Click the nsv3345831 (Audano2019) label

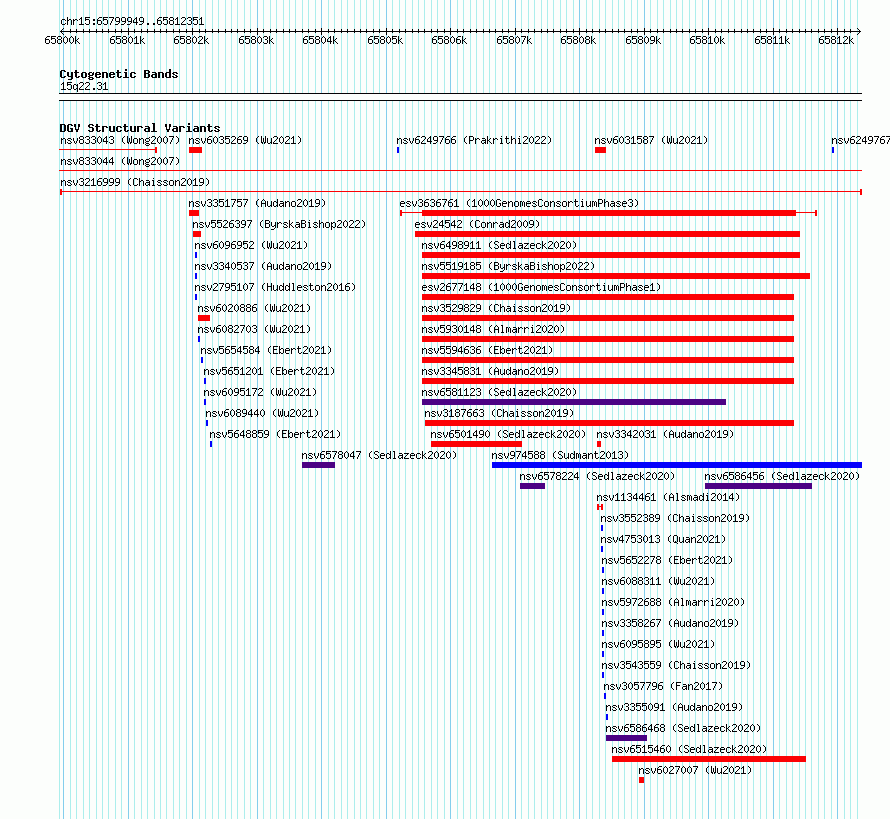(490, 371)
